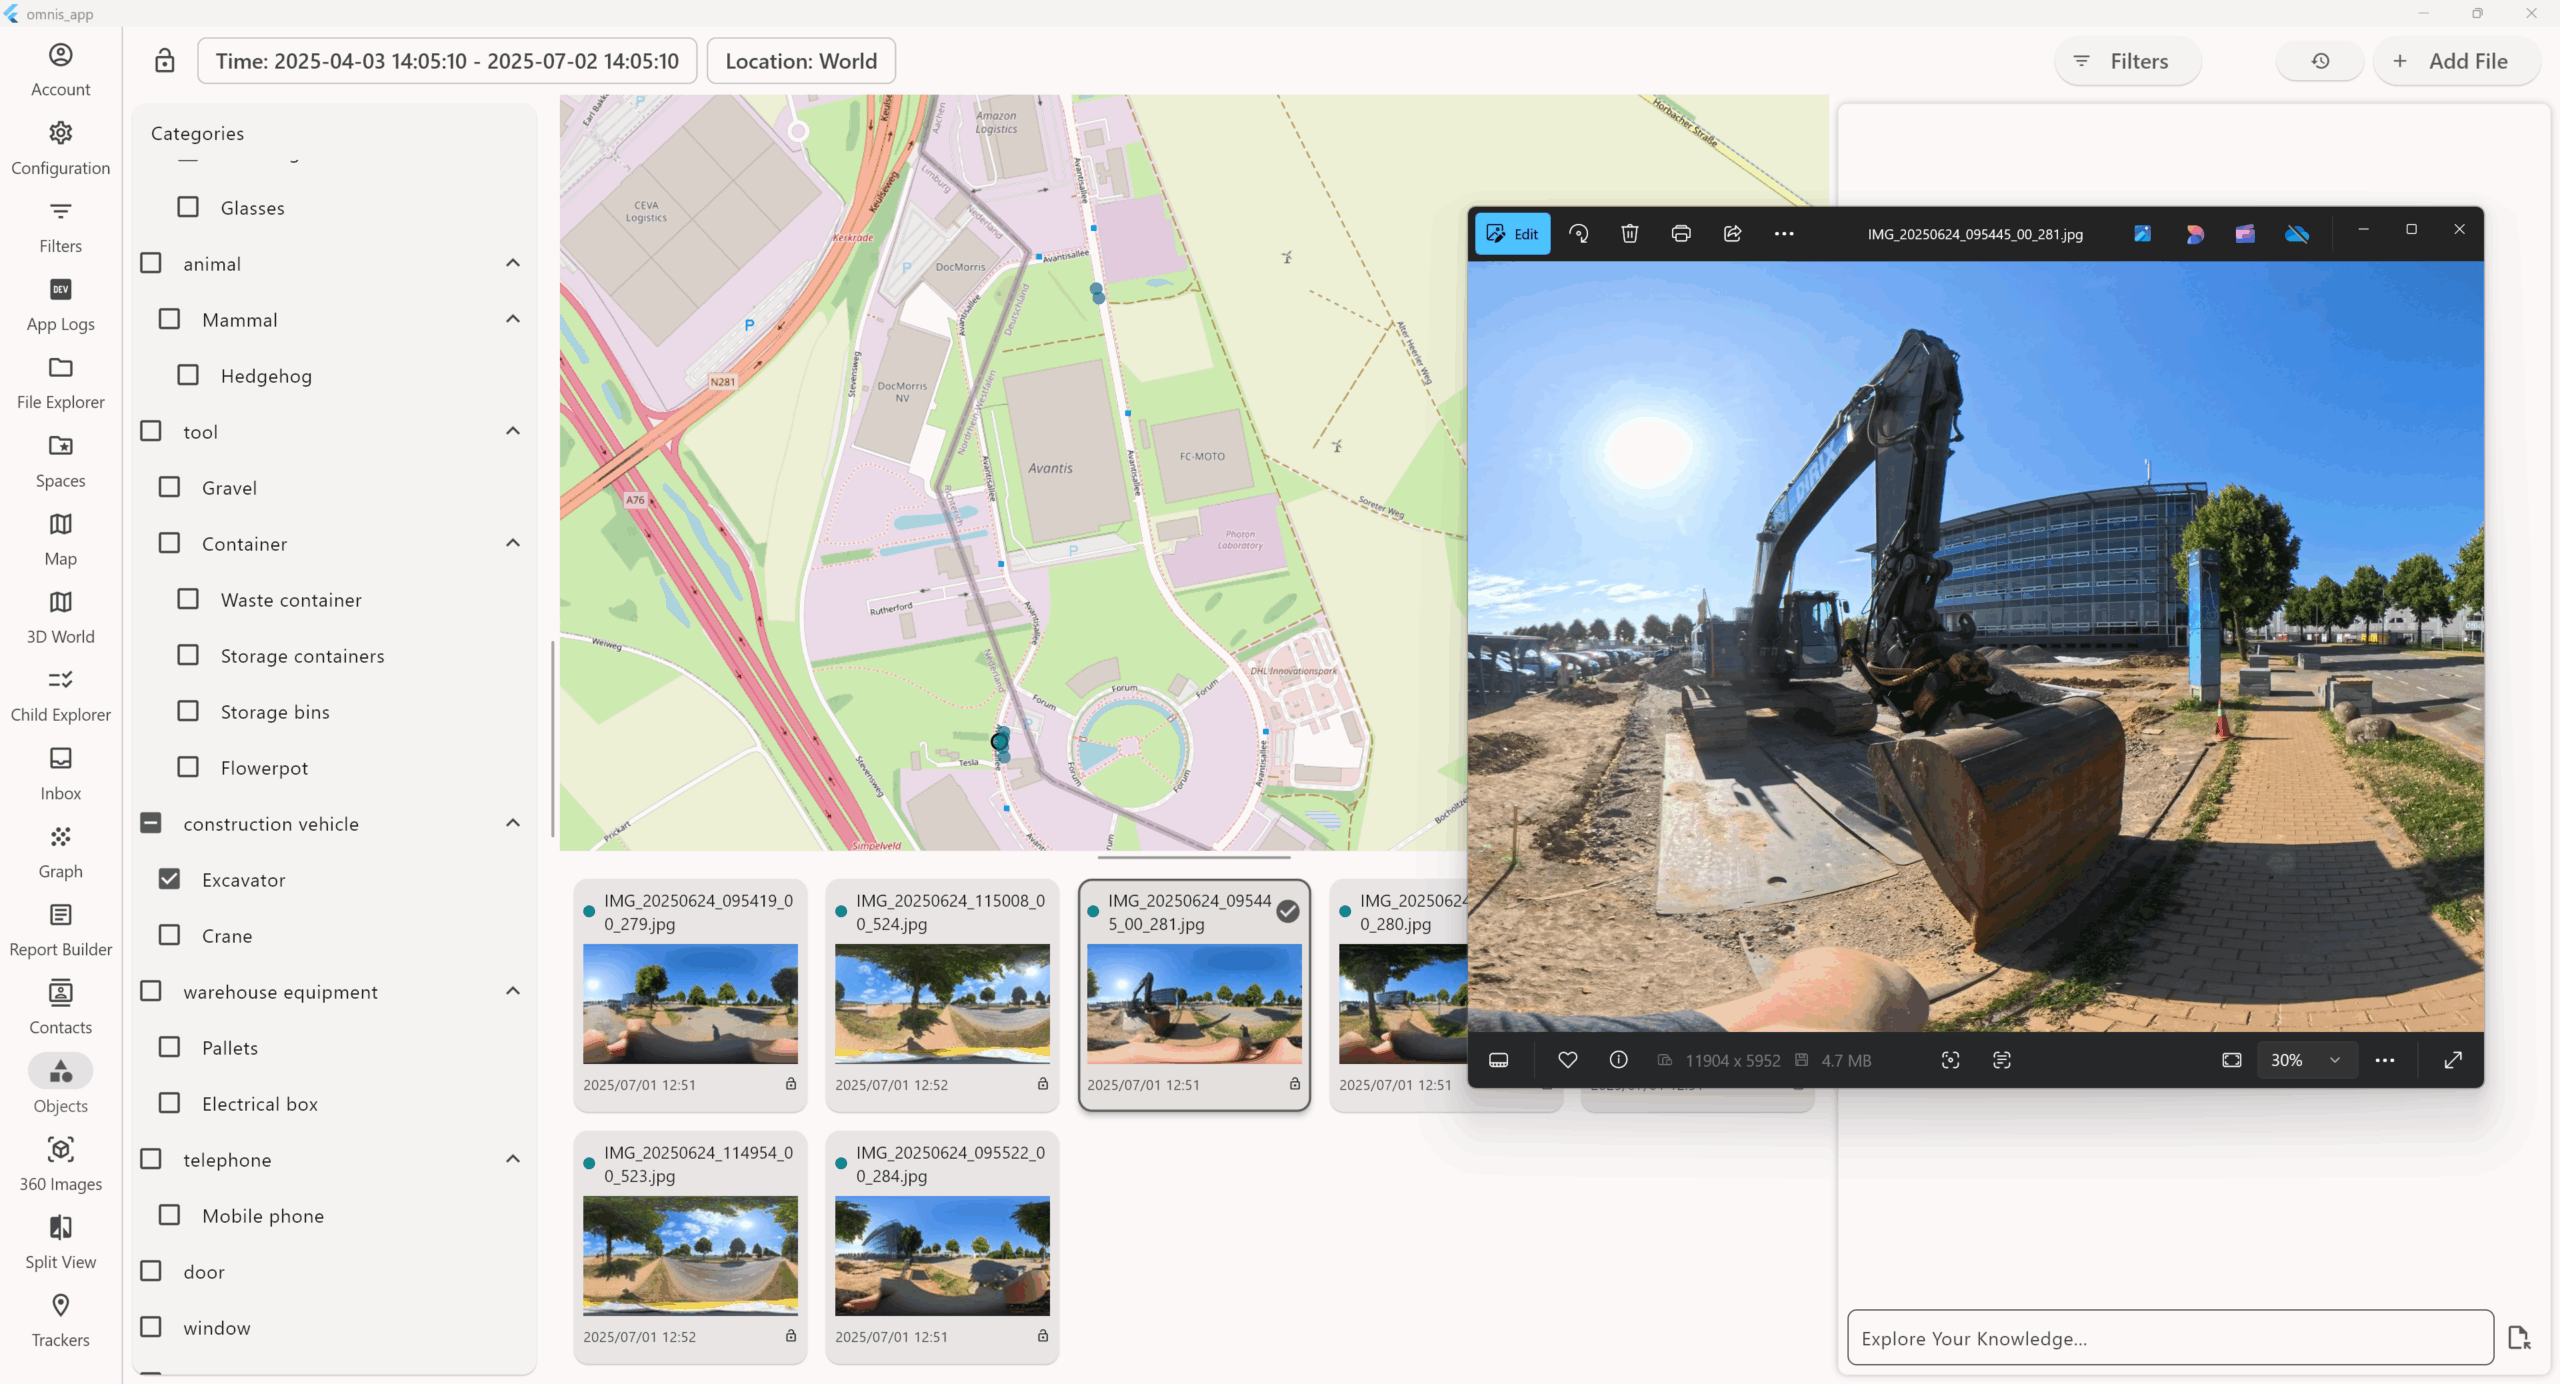Click the Location: World field

[x=801, y=61]
